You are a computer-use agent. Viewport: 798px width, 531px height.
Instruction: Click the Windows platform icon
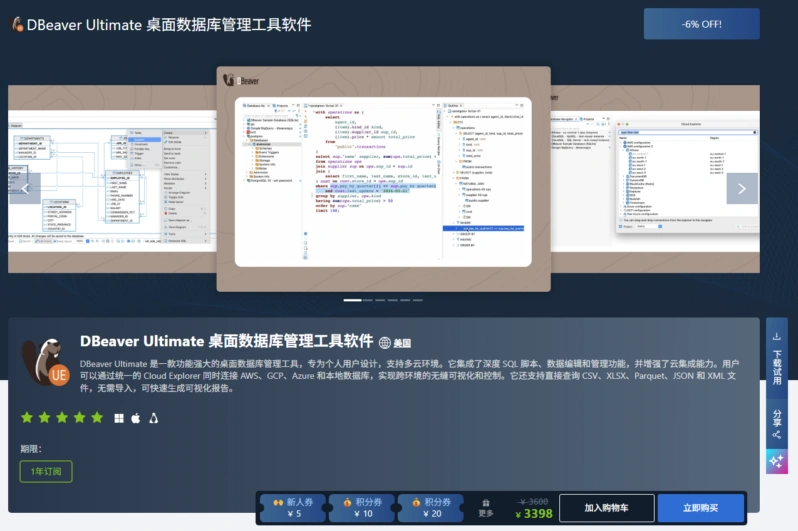tap(119, 418)
